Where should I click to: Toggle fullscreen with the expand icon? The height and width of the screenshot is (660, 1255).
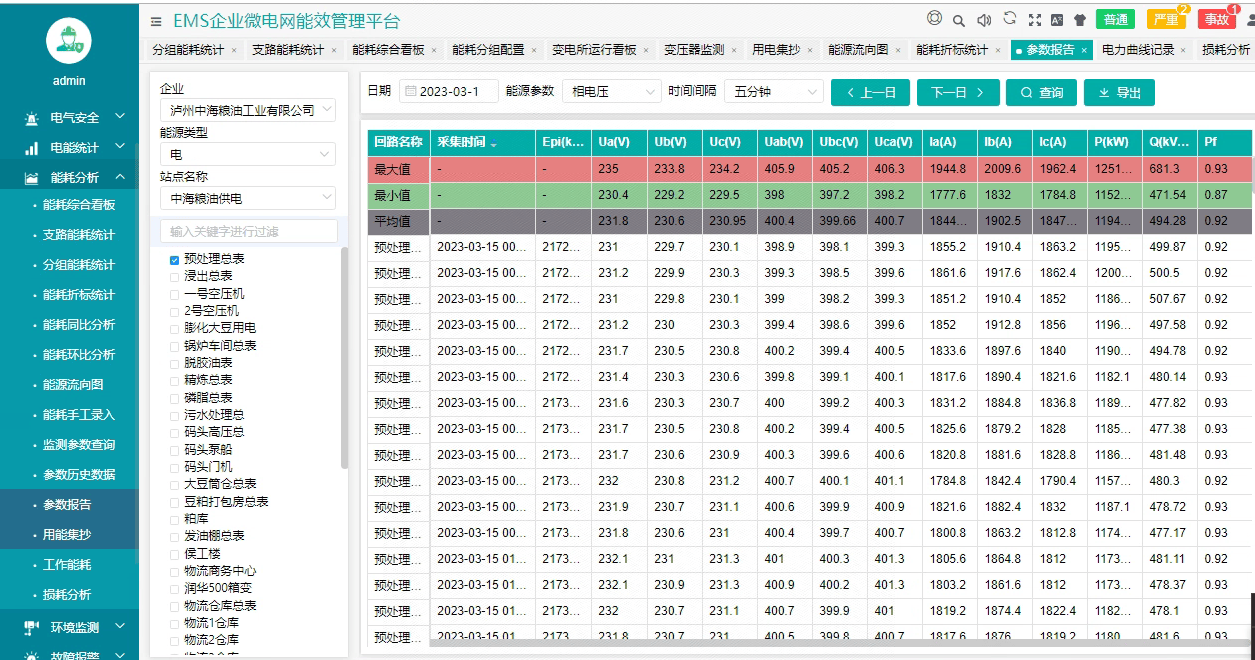coord(1034,20)
